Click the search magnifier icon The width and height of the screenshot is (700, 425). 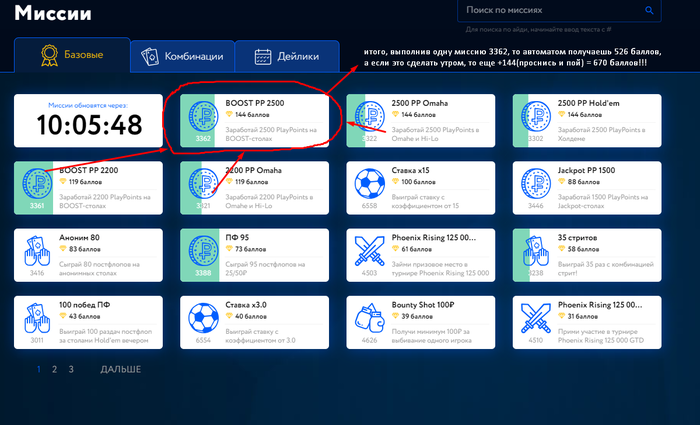(x=649, y=10)
